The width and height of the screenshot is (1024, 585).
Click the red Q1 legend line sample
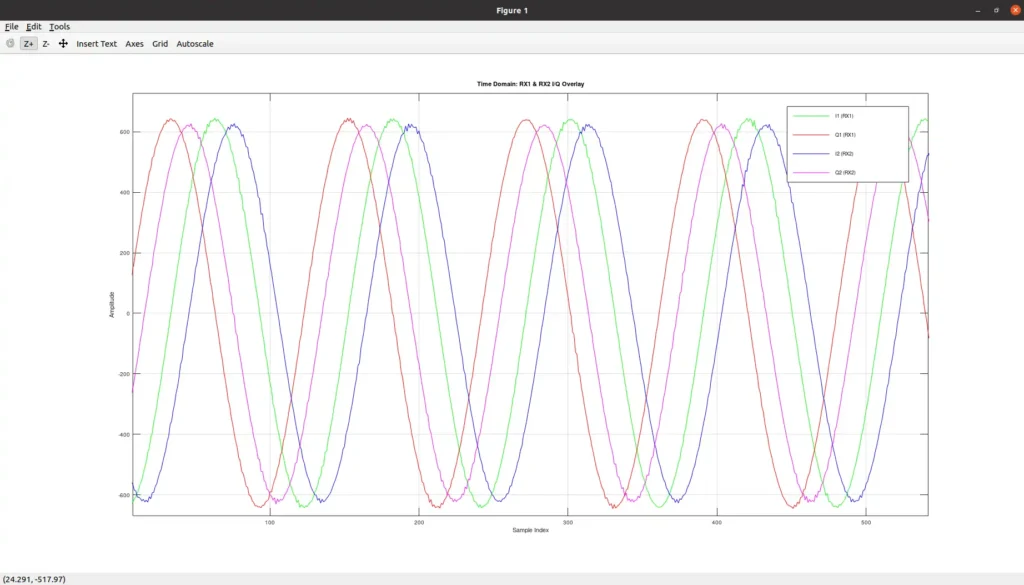(810, 134)
